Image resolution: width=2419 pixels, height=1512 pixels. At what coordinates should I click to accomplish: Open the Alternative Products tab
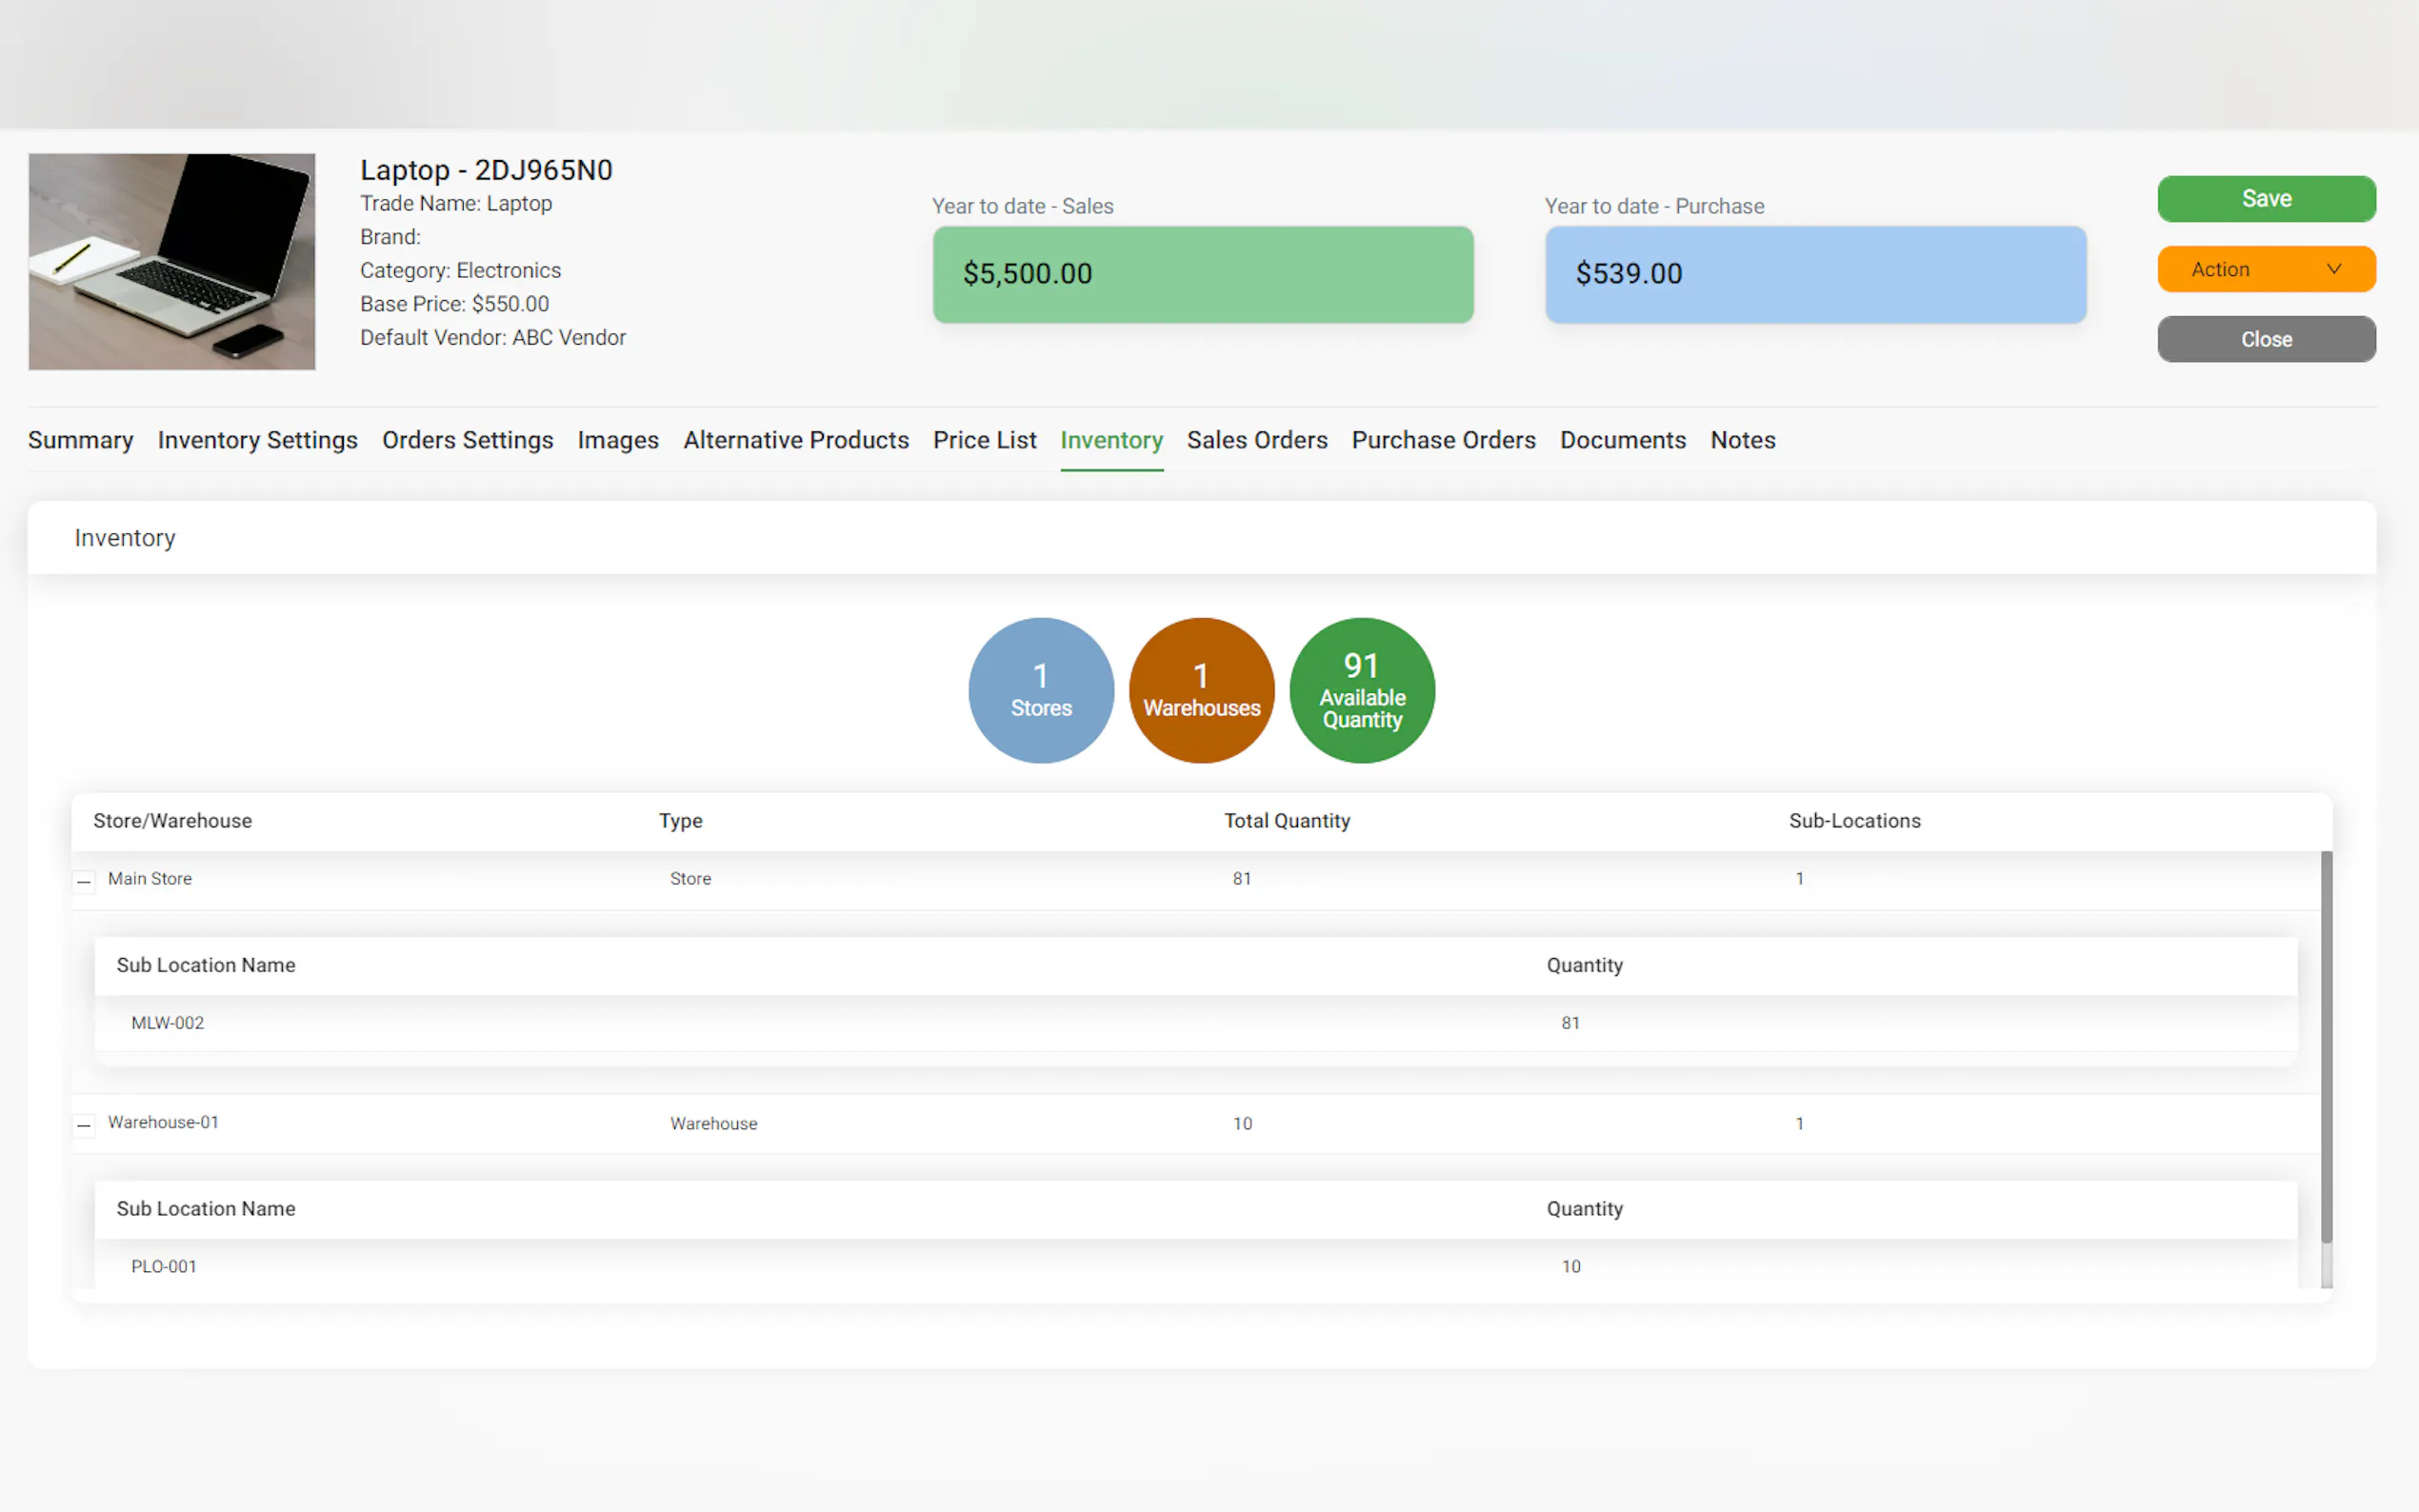tap(795, 440)
